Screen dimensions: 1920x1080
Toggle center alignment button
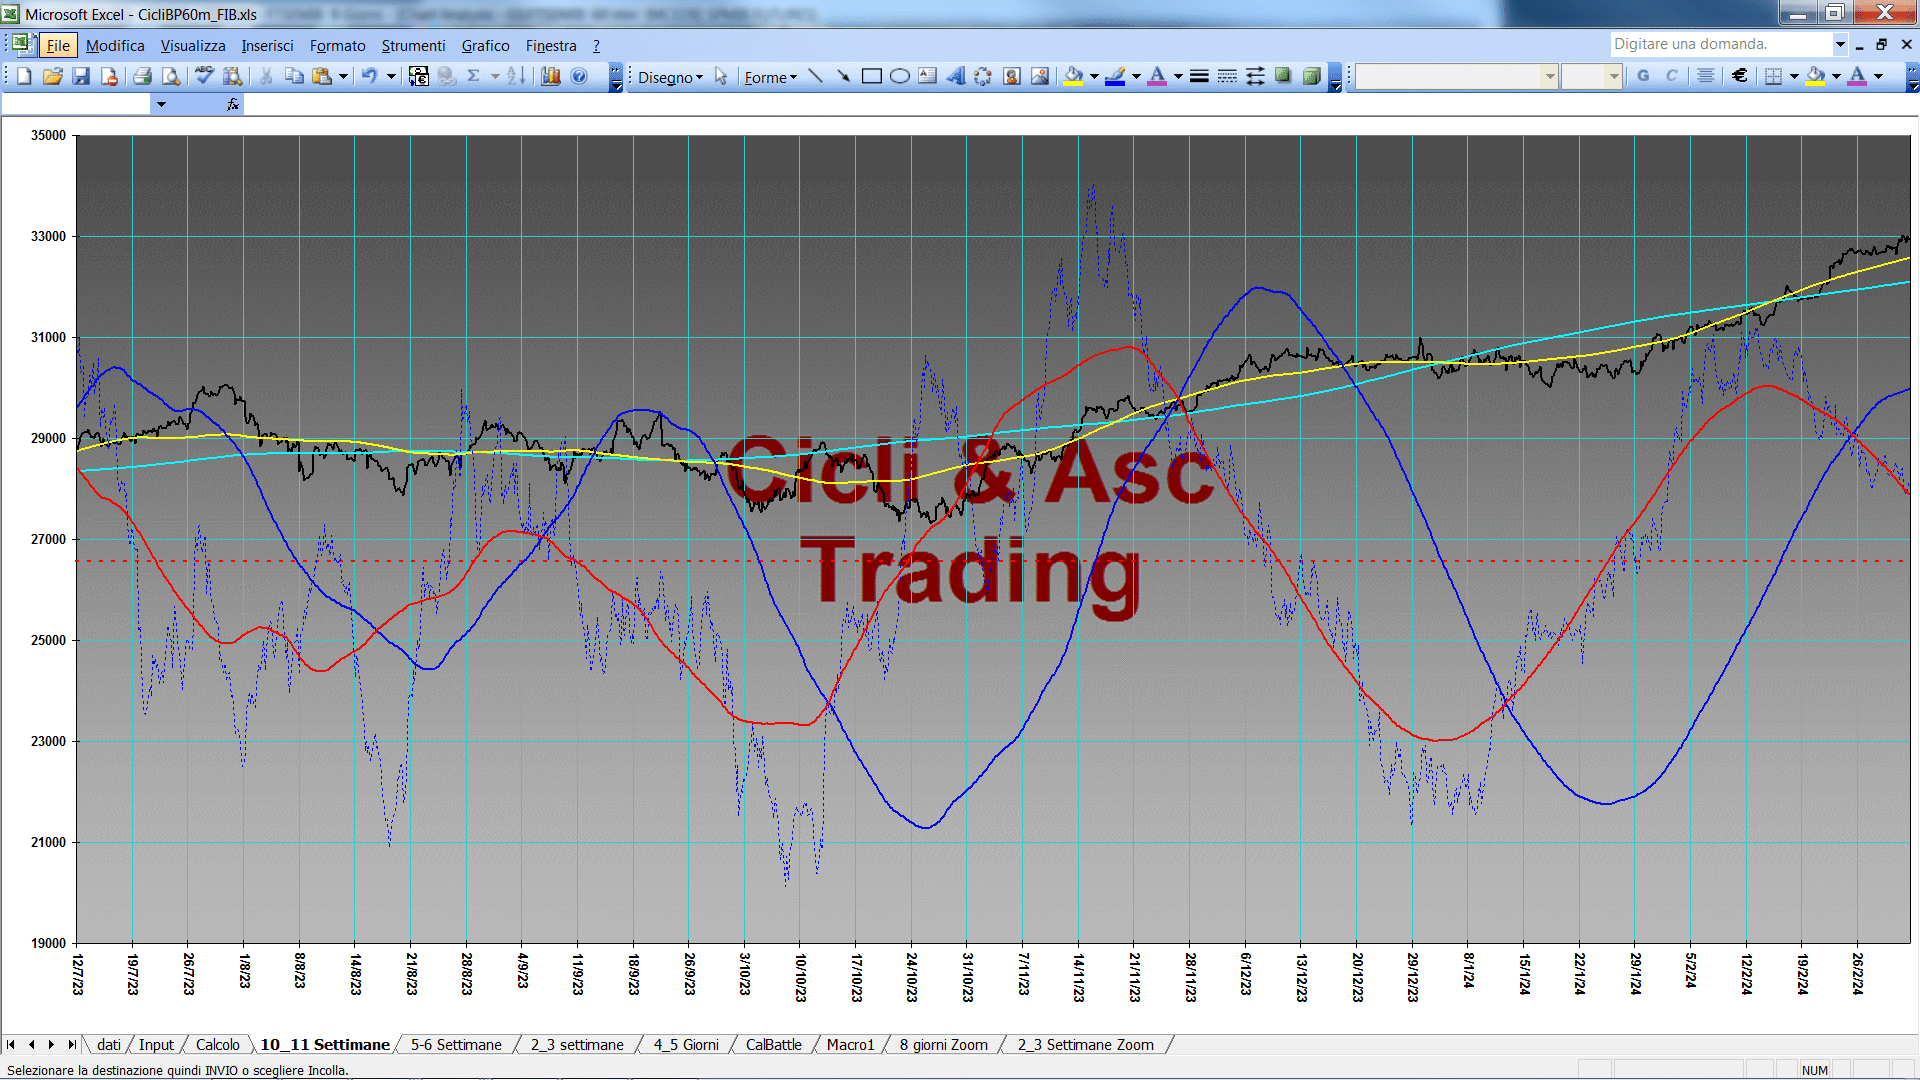1706,76
